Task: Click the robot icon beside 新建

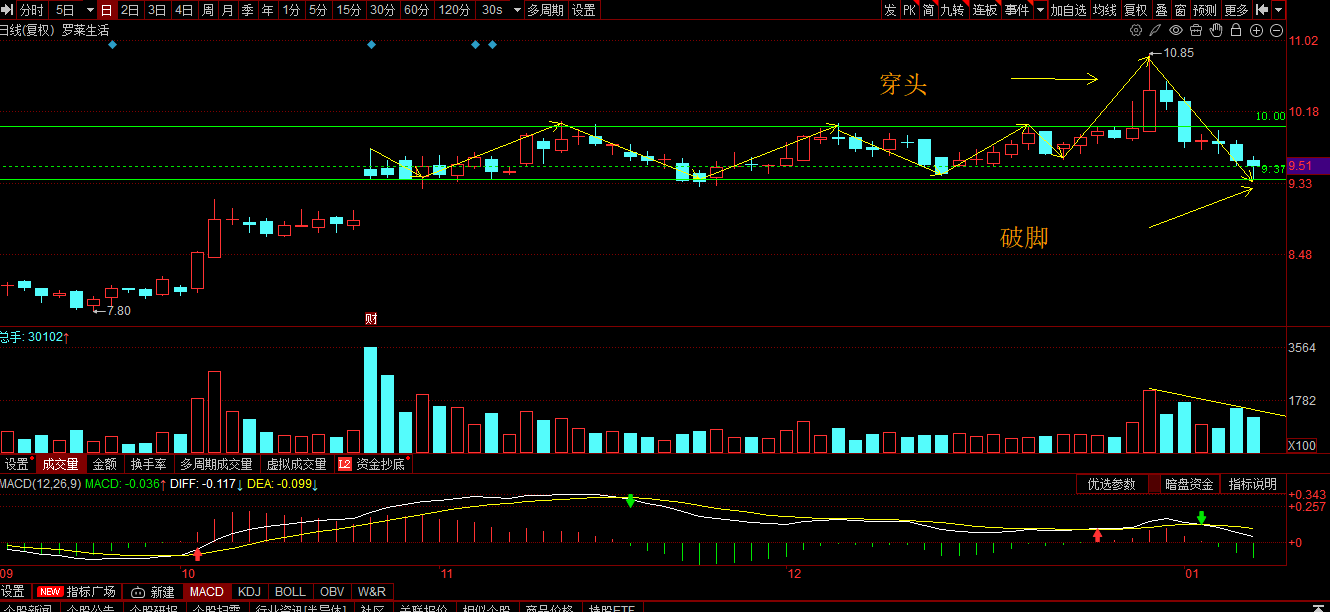Action: click(137, 592)
